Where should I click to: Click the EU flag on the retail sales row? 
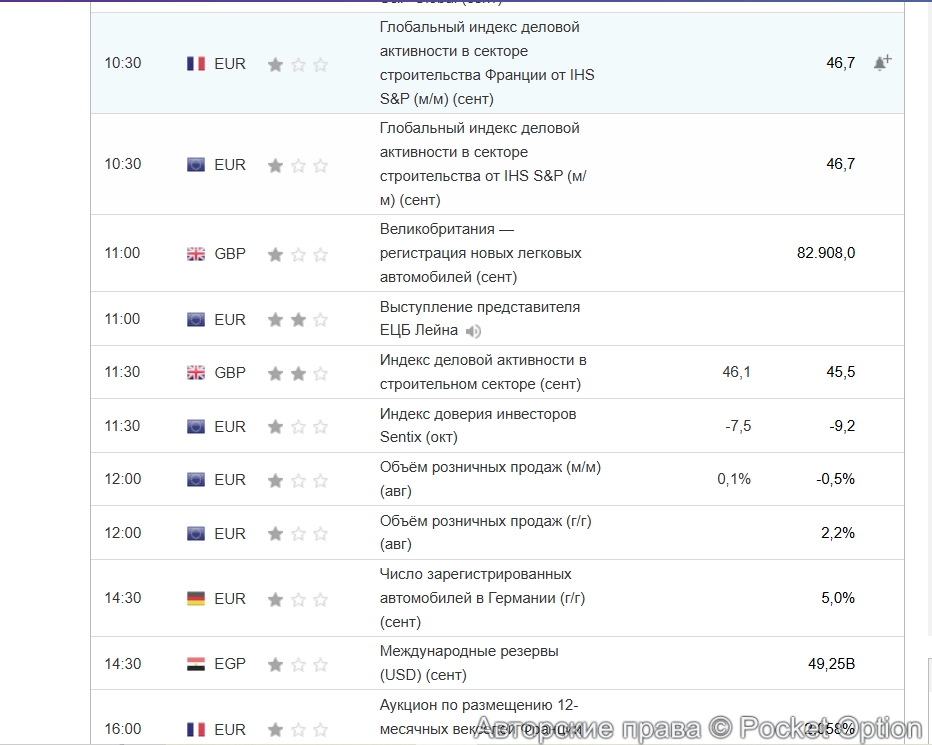pyautogui.click(x=195, y=478)
